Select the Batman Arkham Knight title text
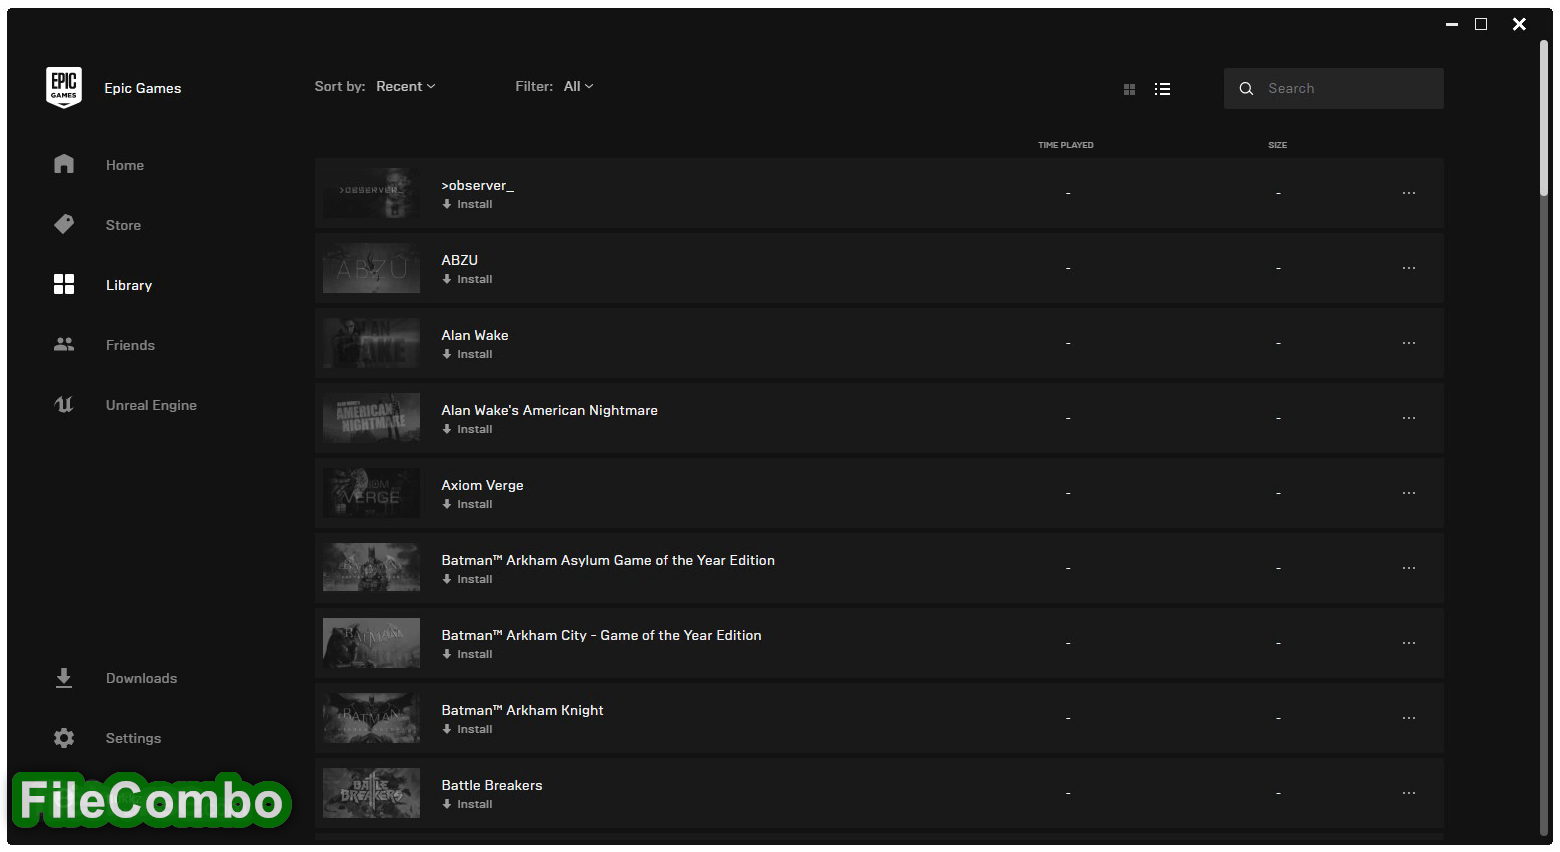The height and width of the screenshot is (852, 1560). (523, 710)
